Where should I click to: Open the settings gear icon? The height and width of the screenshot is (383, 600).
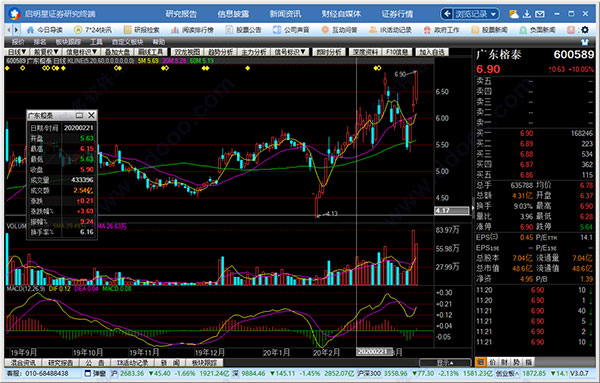[x=585, y=29]
